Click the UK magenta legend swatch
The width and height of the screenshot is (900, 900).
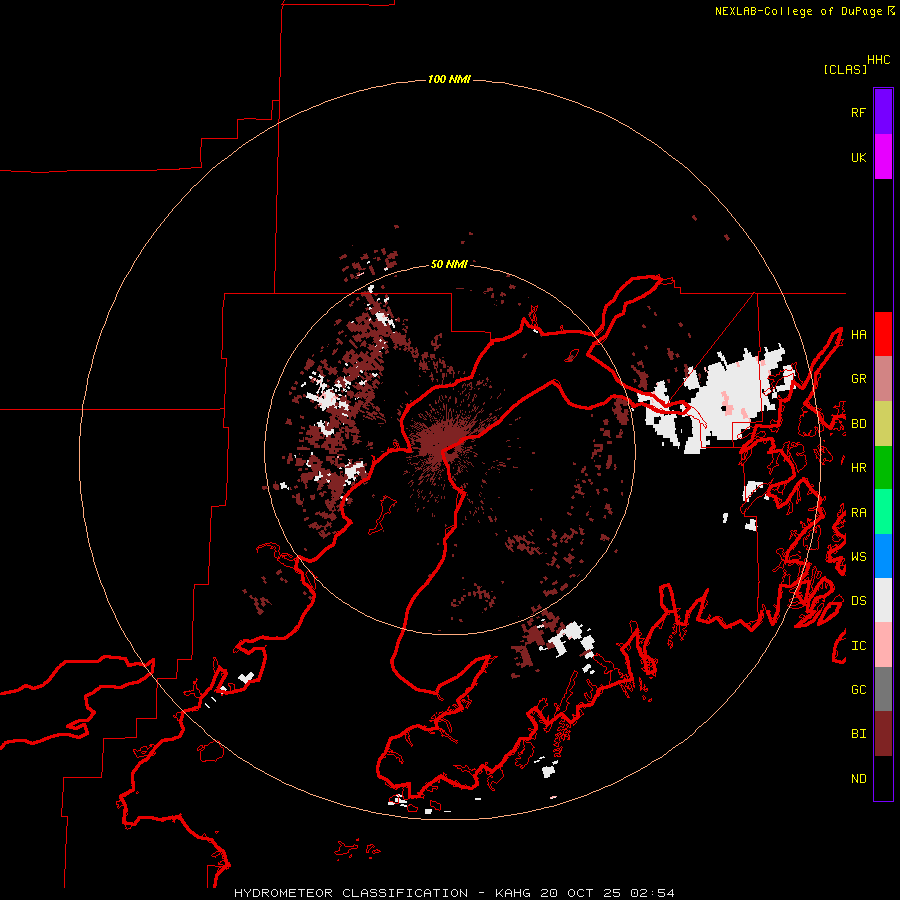[x=883, y=157]
